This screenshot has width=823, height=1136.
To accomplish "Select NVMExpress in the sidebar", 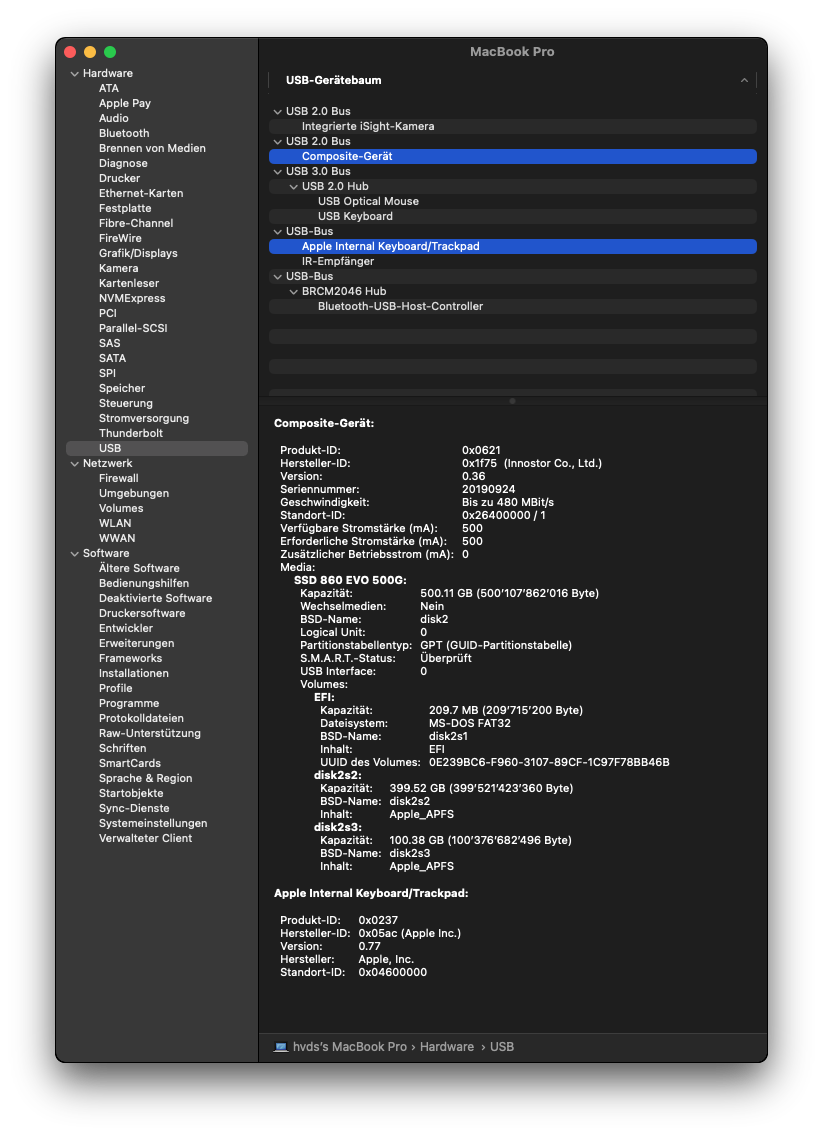I will click(132, 298).
